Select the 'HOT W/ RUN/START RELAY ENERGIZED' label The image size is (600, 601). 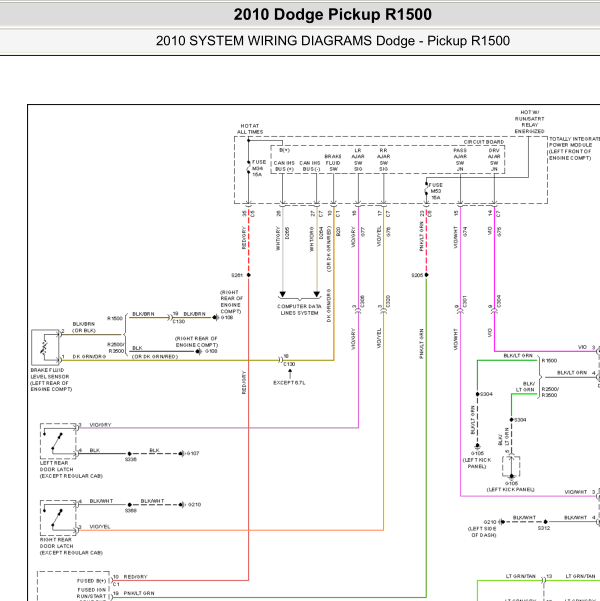pyautogui.click(x=529, y=122)
